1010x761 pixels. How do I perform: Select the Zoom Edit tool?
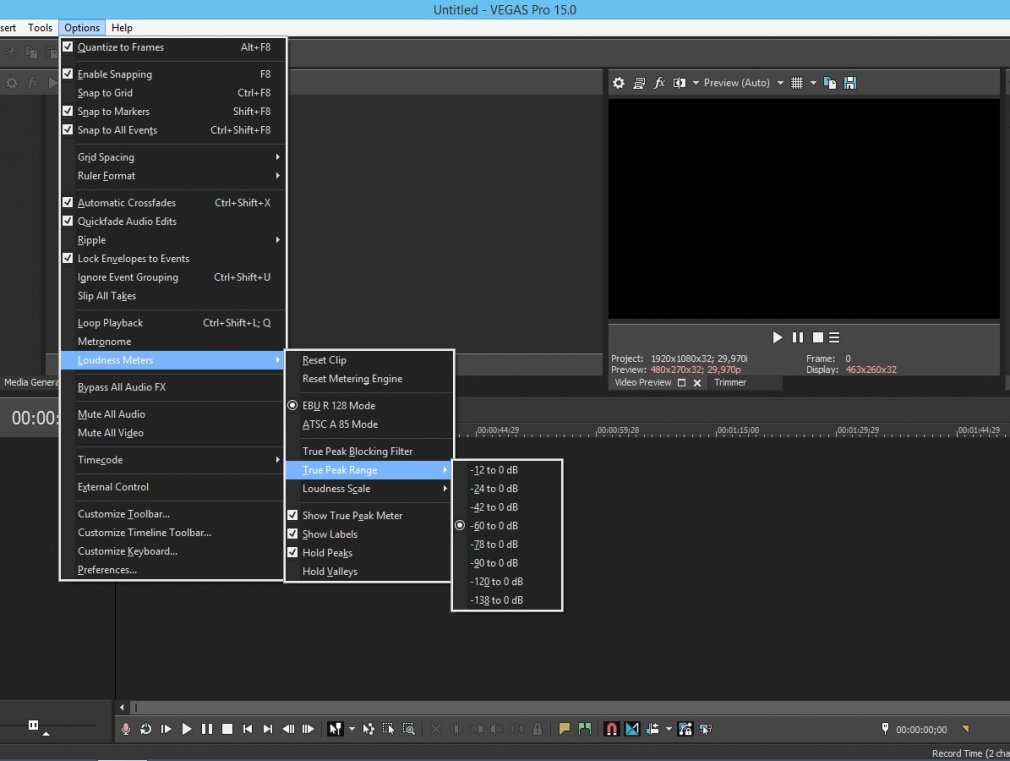409,729
